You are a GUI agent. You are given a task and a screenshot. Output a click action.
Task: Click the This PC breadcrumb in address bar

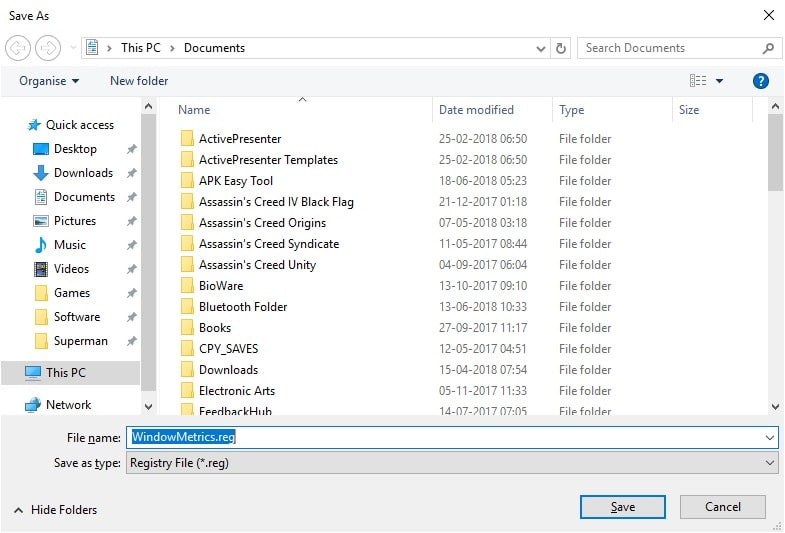click(141, 48)
